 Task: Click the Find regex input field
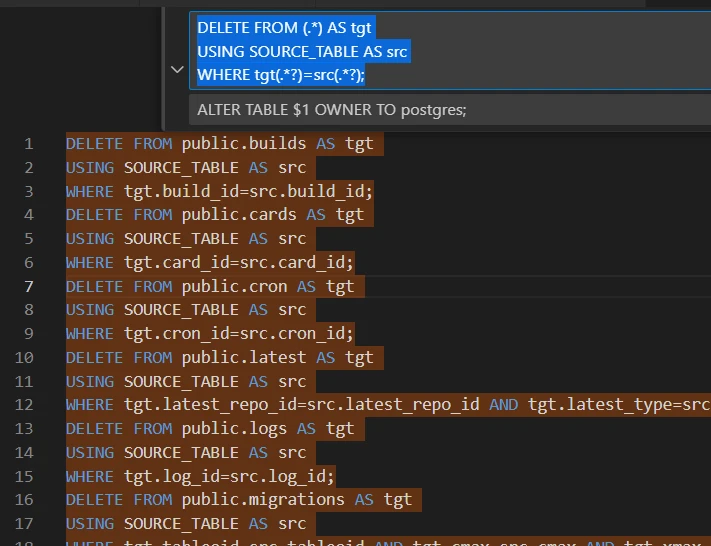pyautogui.click(x=450, y=51)
